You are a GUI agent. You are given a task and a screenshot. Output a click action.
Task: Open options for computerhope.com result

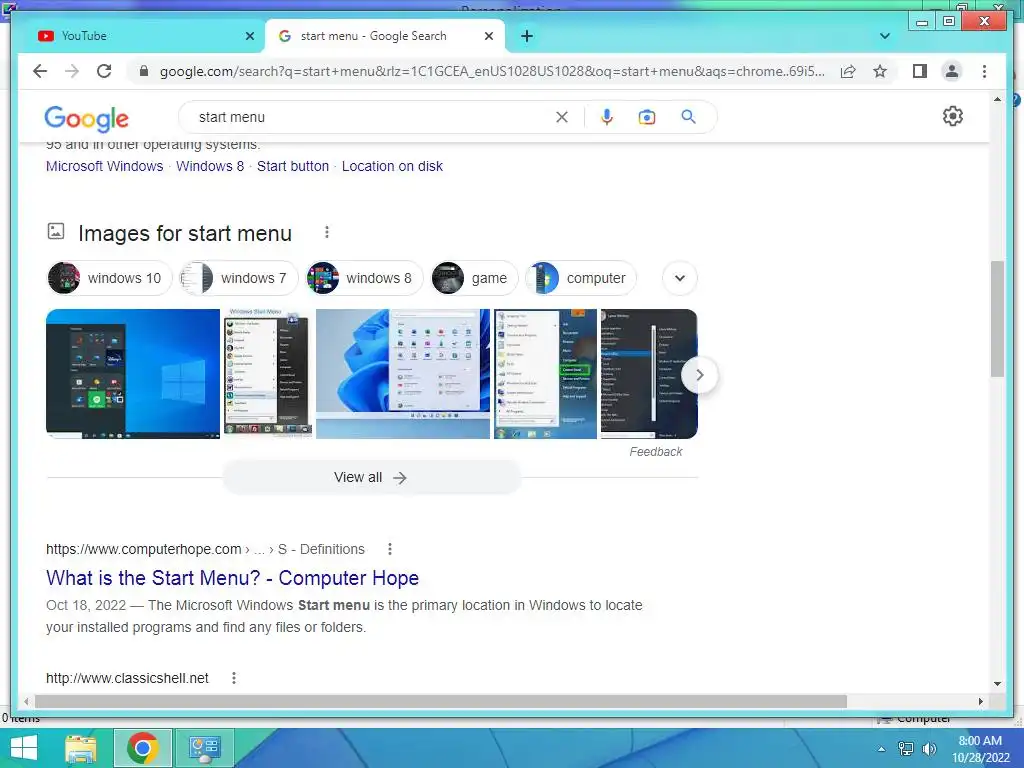(390, 549)
